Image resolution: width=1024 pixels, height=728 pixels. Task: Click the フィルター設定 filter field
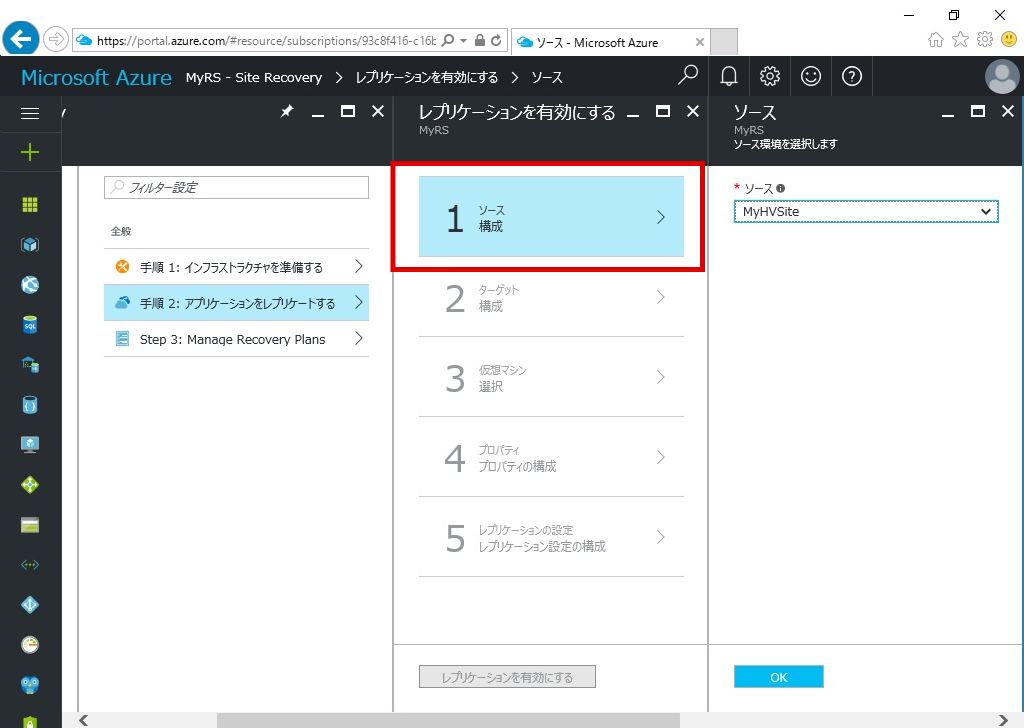click(x=236, y=187)
